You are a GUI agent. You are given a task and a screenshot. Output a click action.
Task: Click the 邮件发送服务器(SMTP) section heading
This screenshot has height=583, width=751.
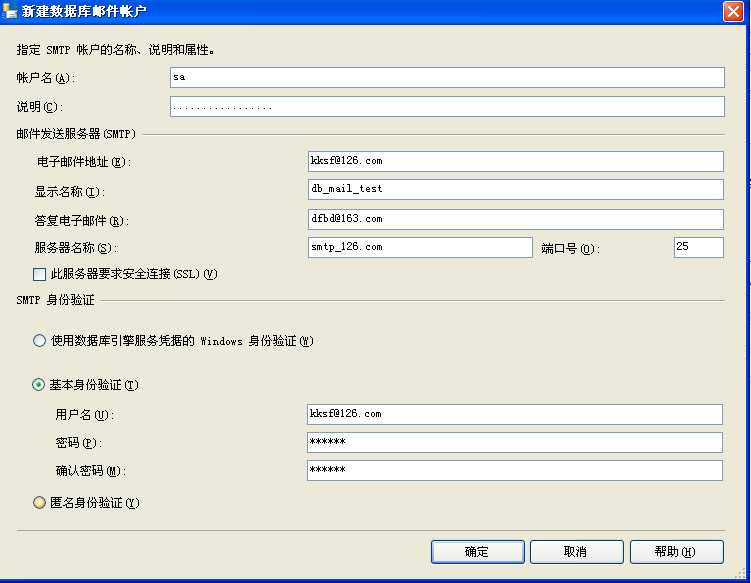point(76,134)
